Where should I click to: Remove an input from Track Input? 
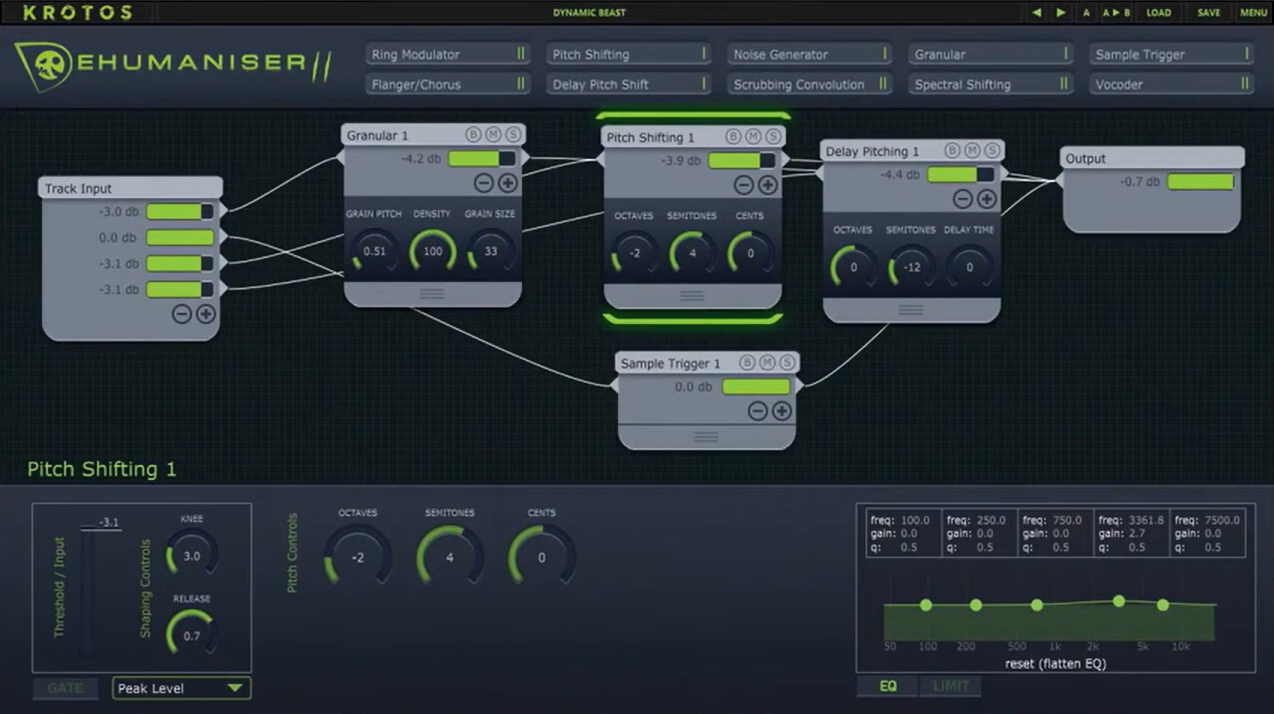[181, 314]
